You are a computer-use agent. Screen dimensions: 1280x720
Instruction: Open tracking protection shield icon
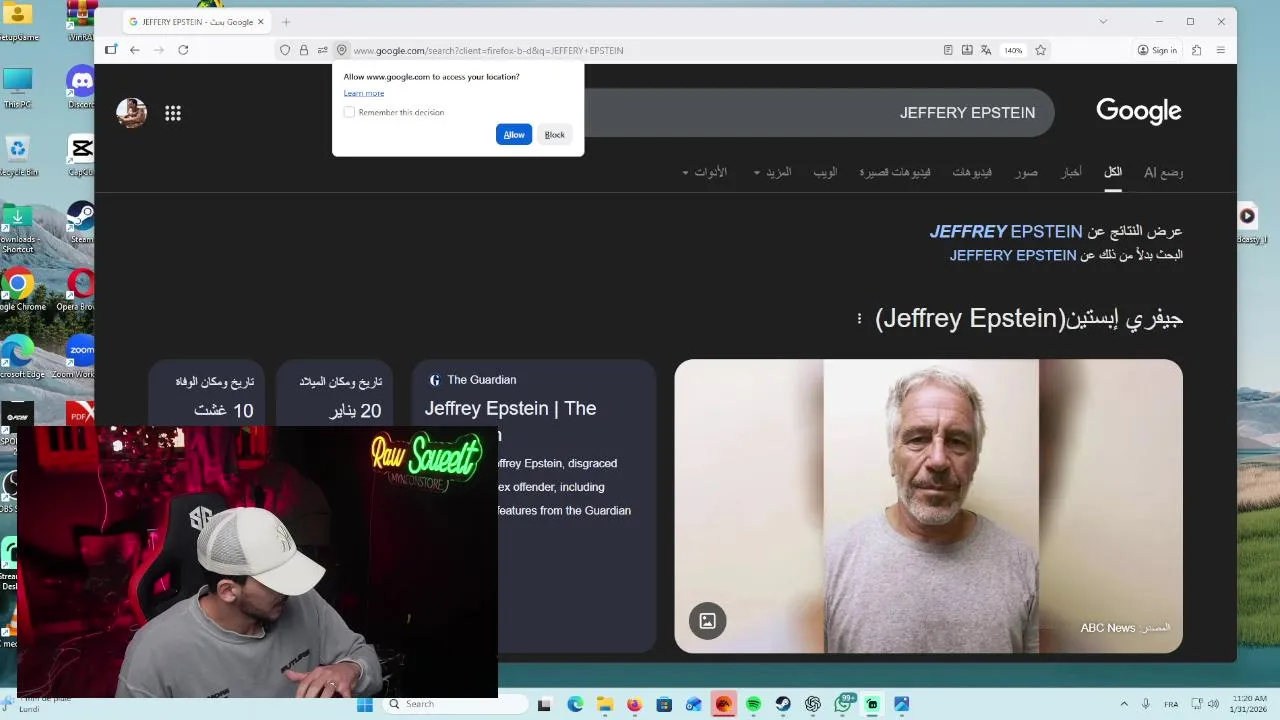(285, 50)
